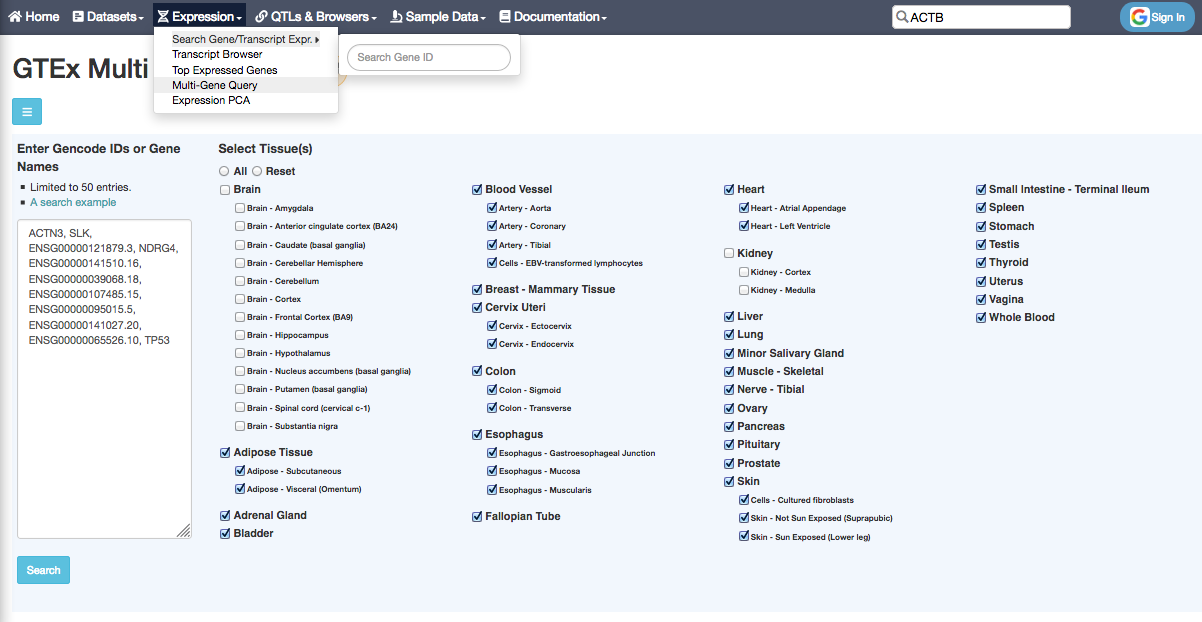Select the Reset radio button
The height and width of the screenshot is (622, 1202).
point(257,171)
